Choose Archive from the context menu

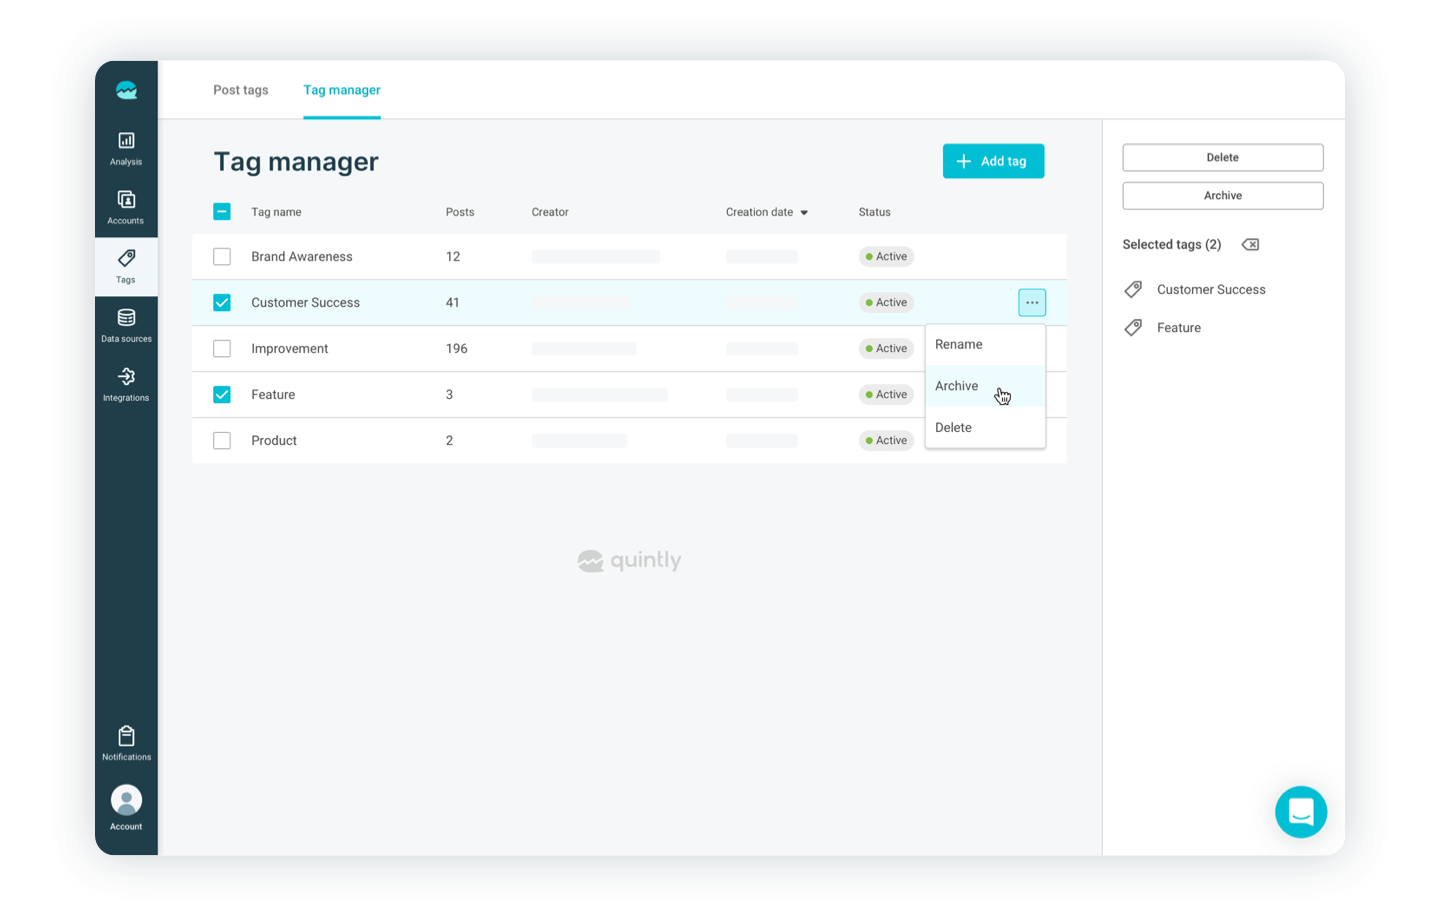tap(957, 386)
